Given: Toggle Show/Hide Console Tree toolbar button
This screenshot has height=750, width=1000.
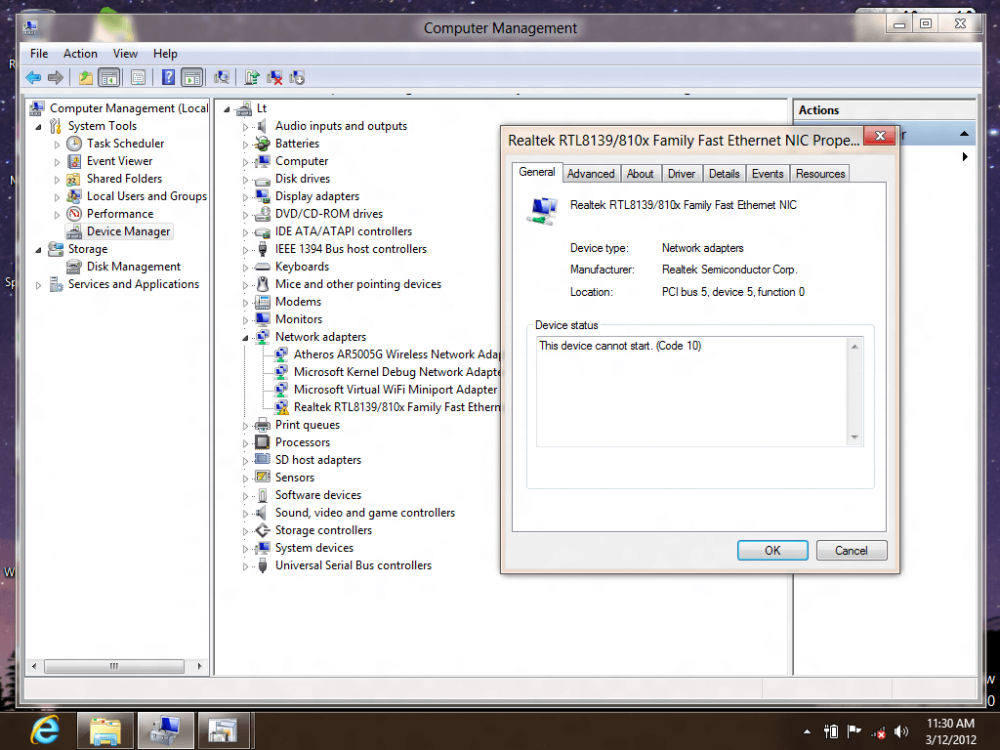Looking at the screenshot, I should click(109, 77).
